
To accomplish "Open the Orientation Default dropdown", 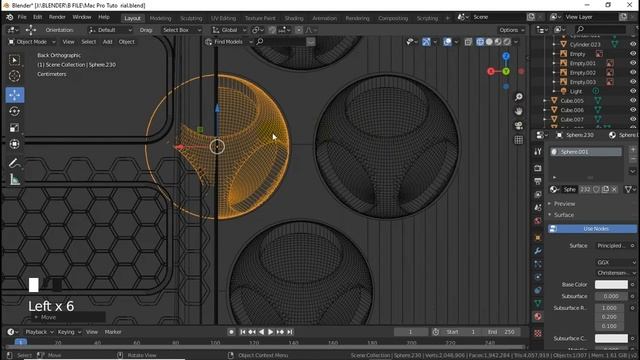I will (x=110, y=30).
